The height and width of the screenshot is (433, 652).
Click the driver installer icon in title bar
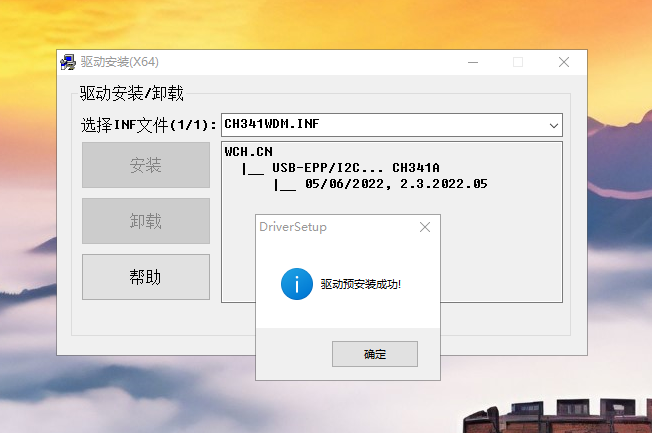coord(68,62)
